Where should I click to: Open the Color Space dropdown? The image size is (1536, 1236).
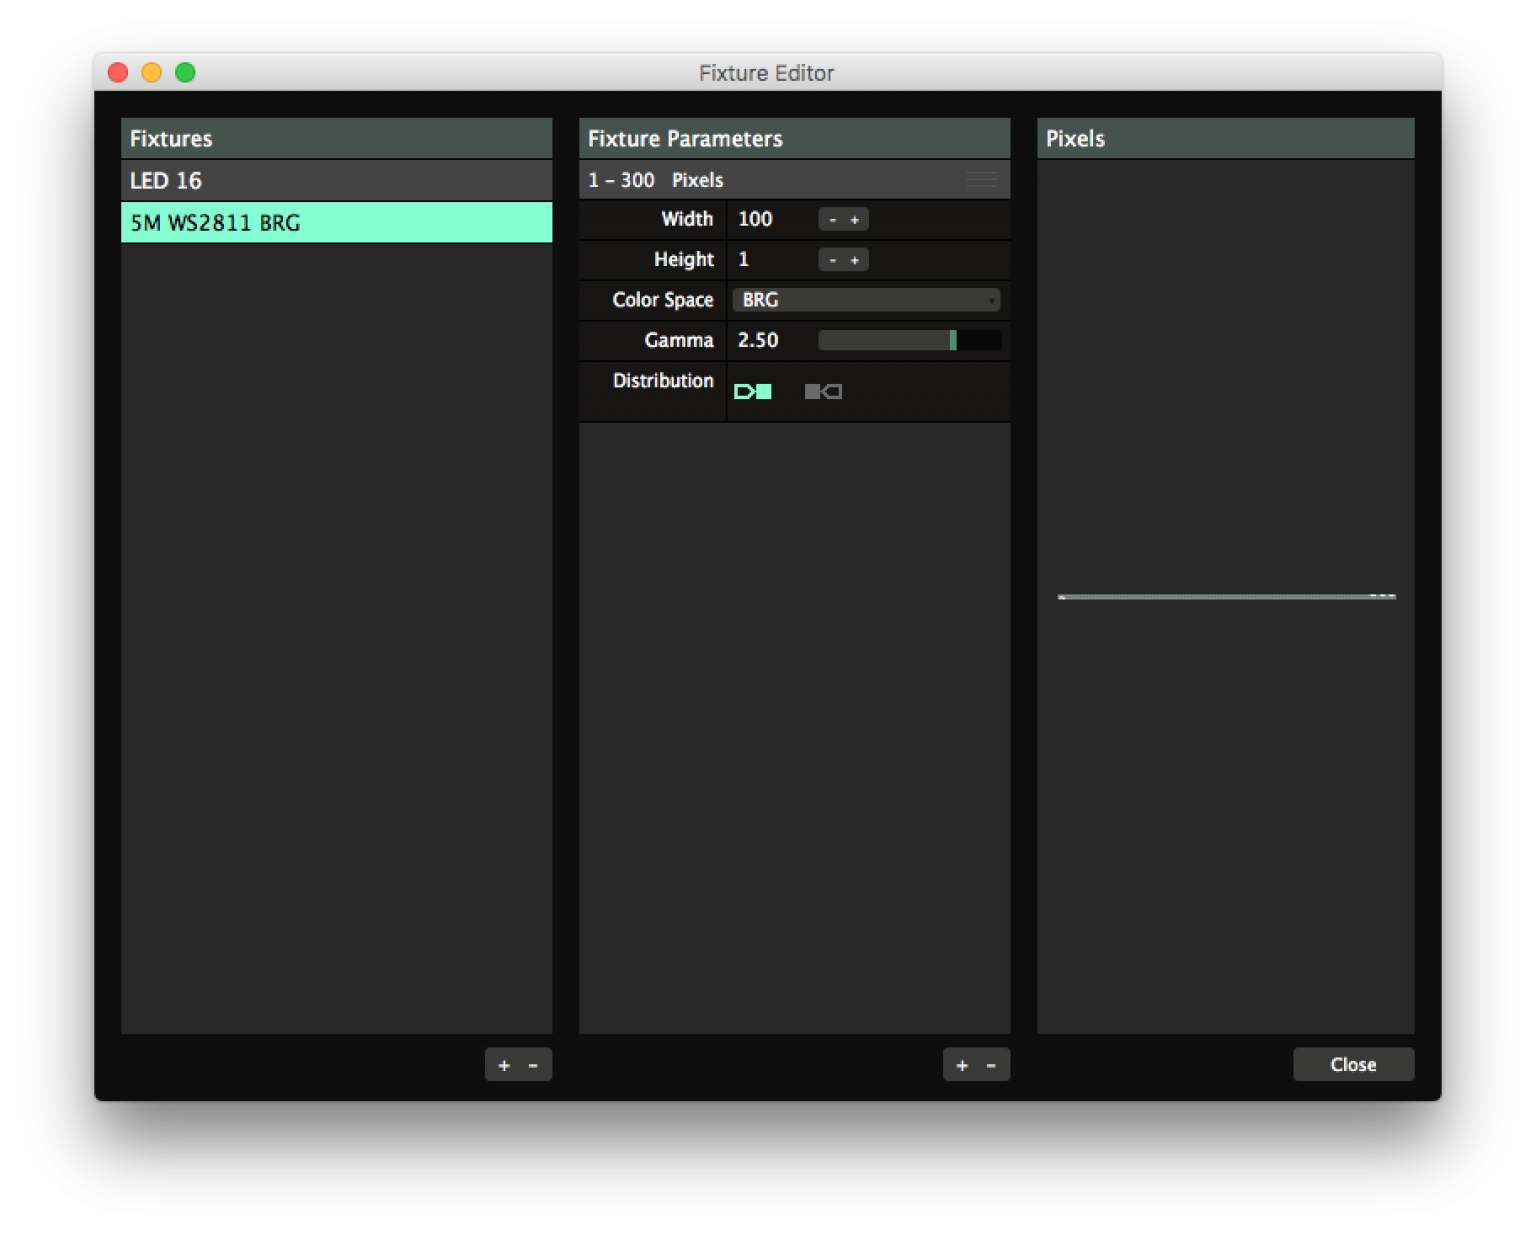(866, 299)
